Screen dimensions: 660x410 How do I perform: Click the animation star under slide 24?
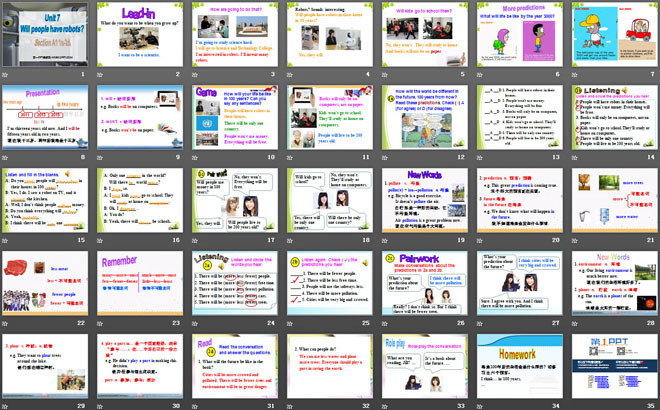(x=195, y=324)
